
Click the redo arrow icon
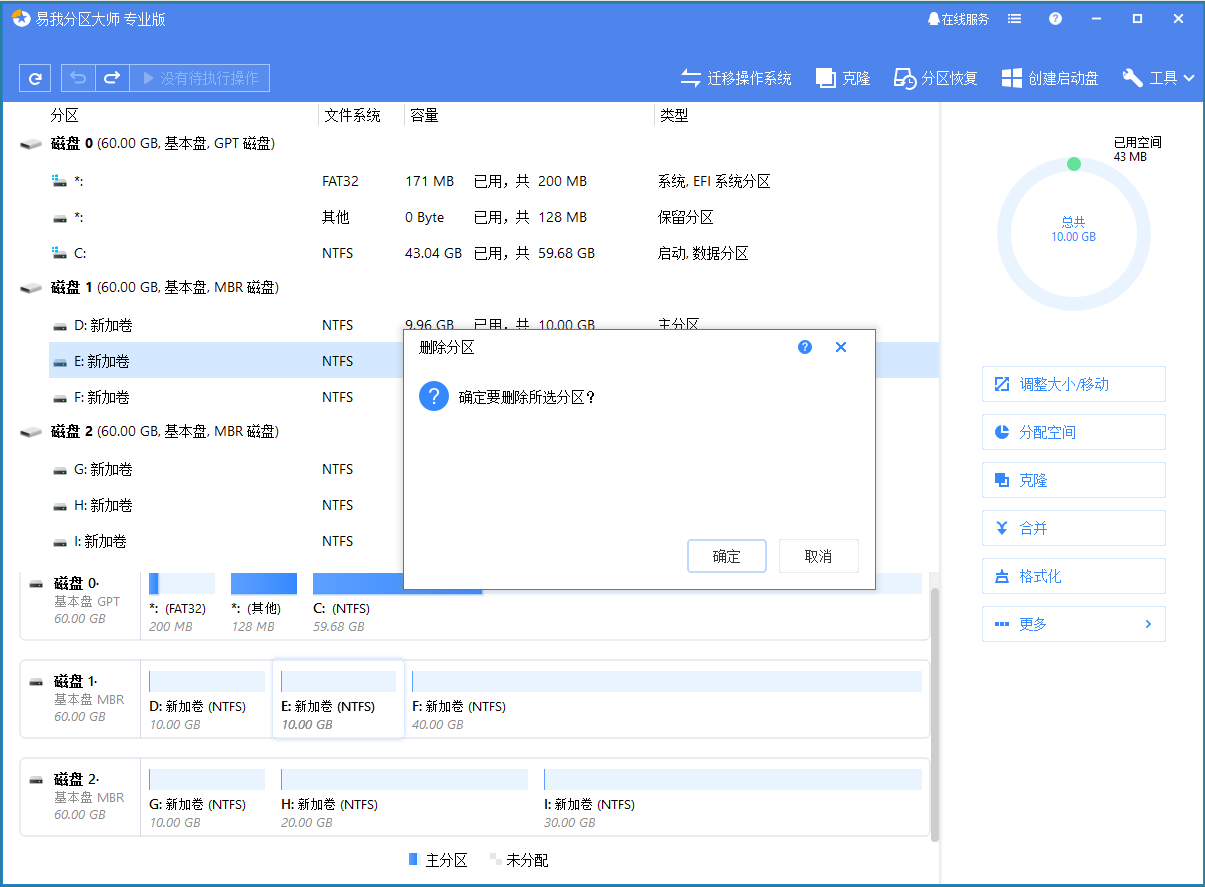112,77
